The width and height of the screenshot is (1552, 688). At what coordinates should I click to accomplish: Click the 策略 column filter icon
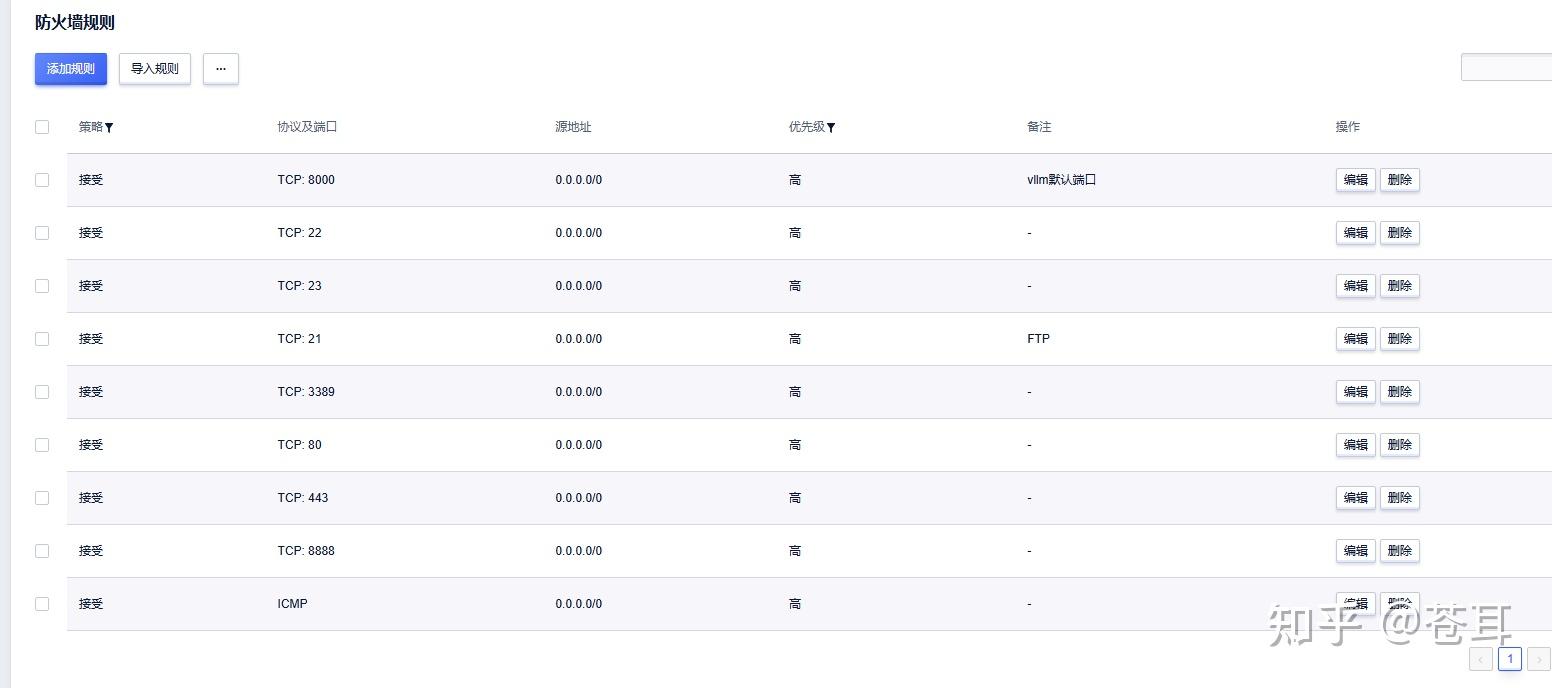(x=109, y=128)
